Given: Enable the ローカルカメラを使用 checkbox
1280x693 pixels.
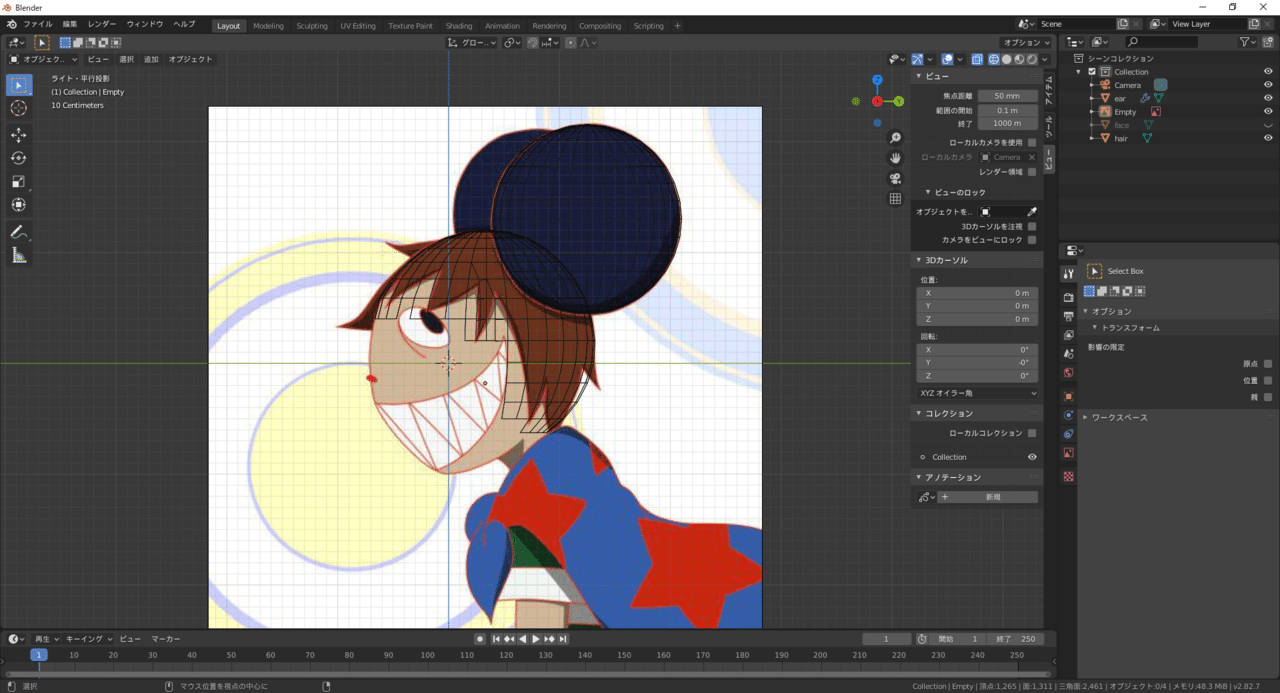Looking at the screenshot, I should click(1032, 143).
